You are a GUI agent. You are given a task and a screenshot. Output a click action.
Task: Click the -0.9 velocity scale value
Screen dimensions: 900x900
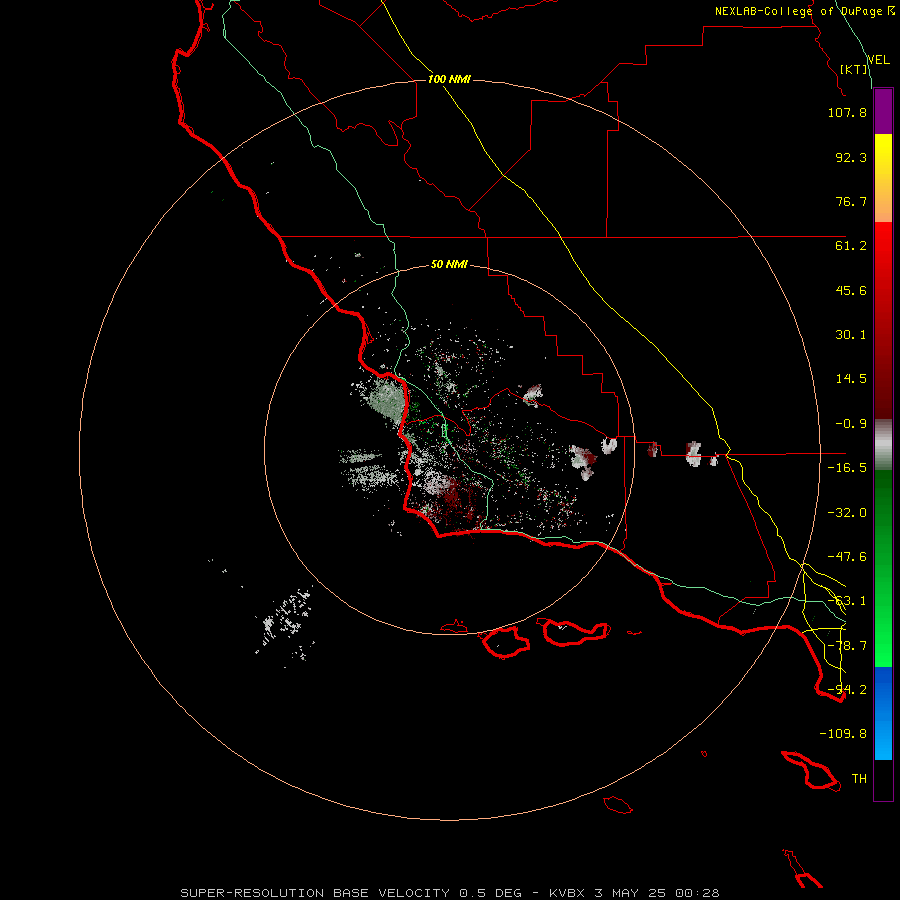(851, 424)
